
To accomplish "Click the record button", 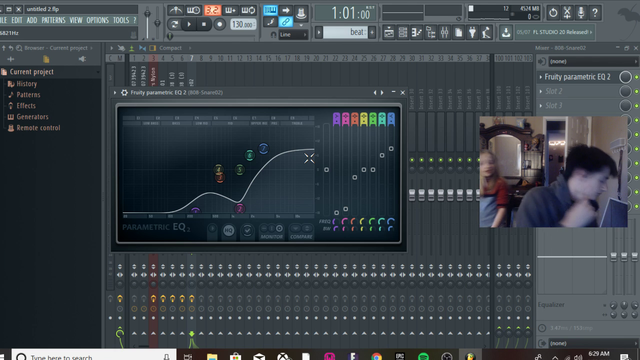I will pyautogui.click(x=220, y=24).
